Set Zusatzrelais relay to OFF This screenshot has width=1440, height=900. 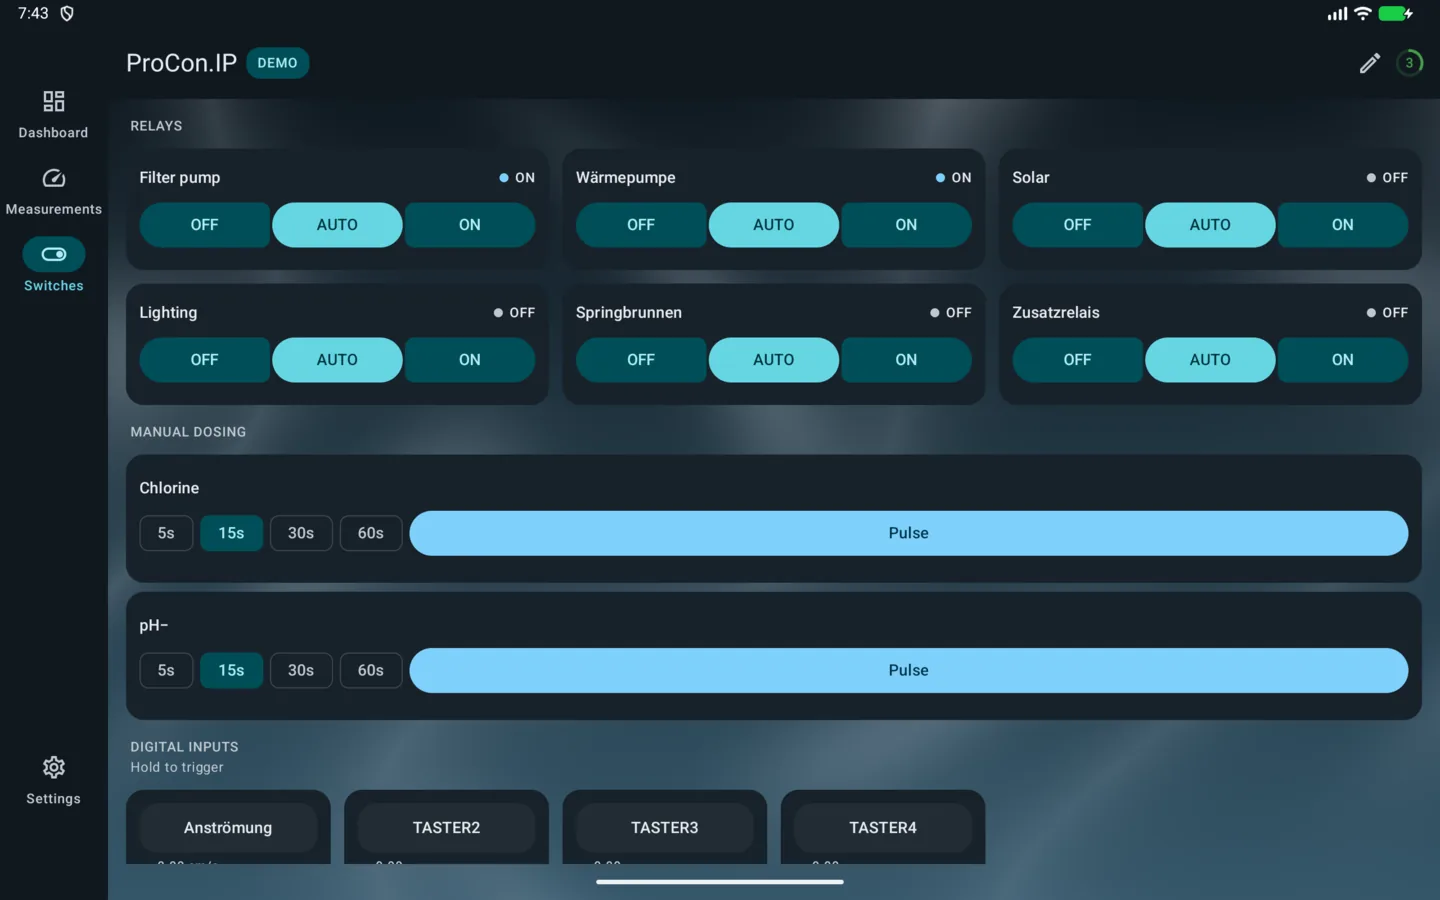tap(1077, 360)
